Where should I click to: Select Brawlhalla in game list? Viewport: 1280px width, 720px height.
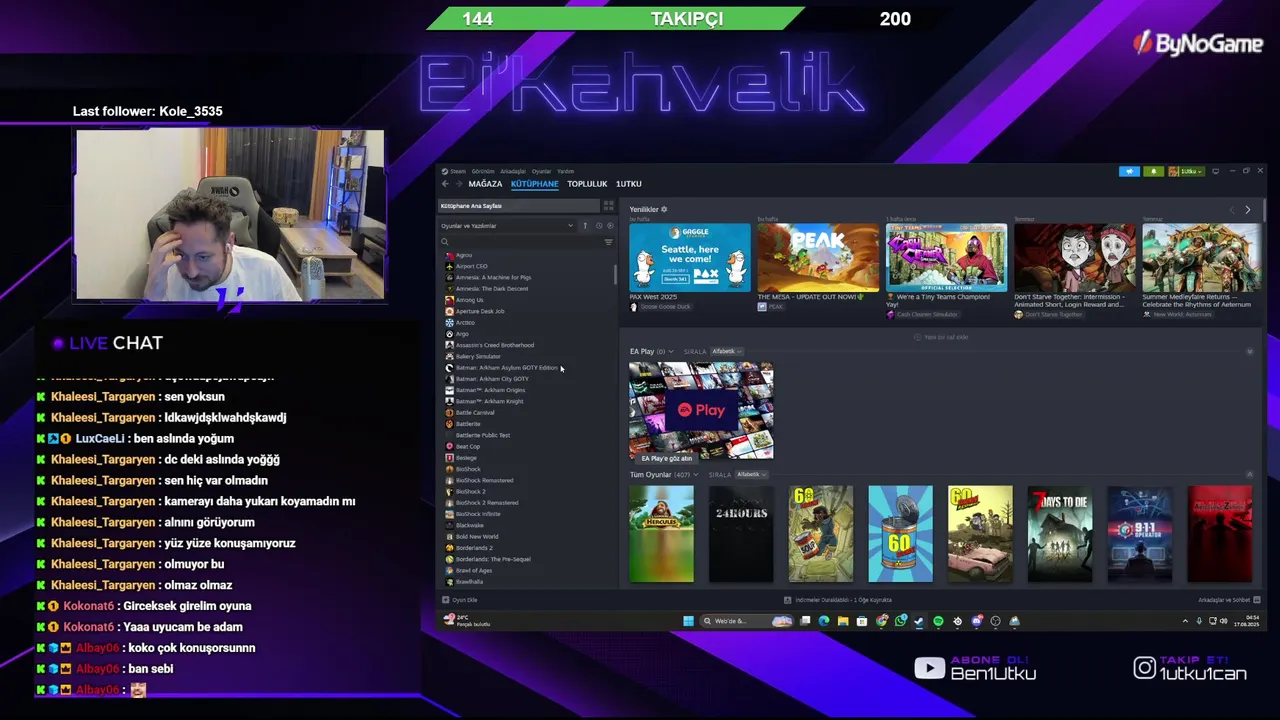click(x=469, y=582)
